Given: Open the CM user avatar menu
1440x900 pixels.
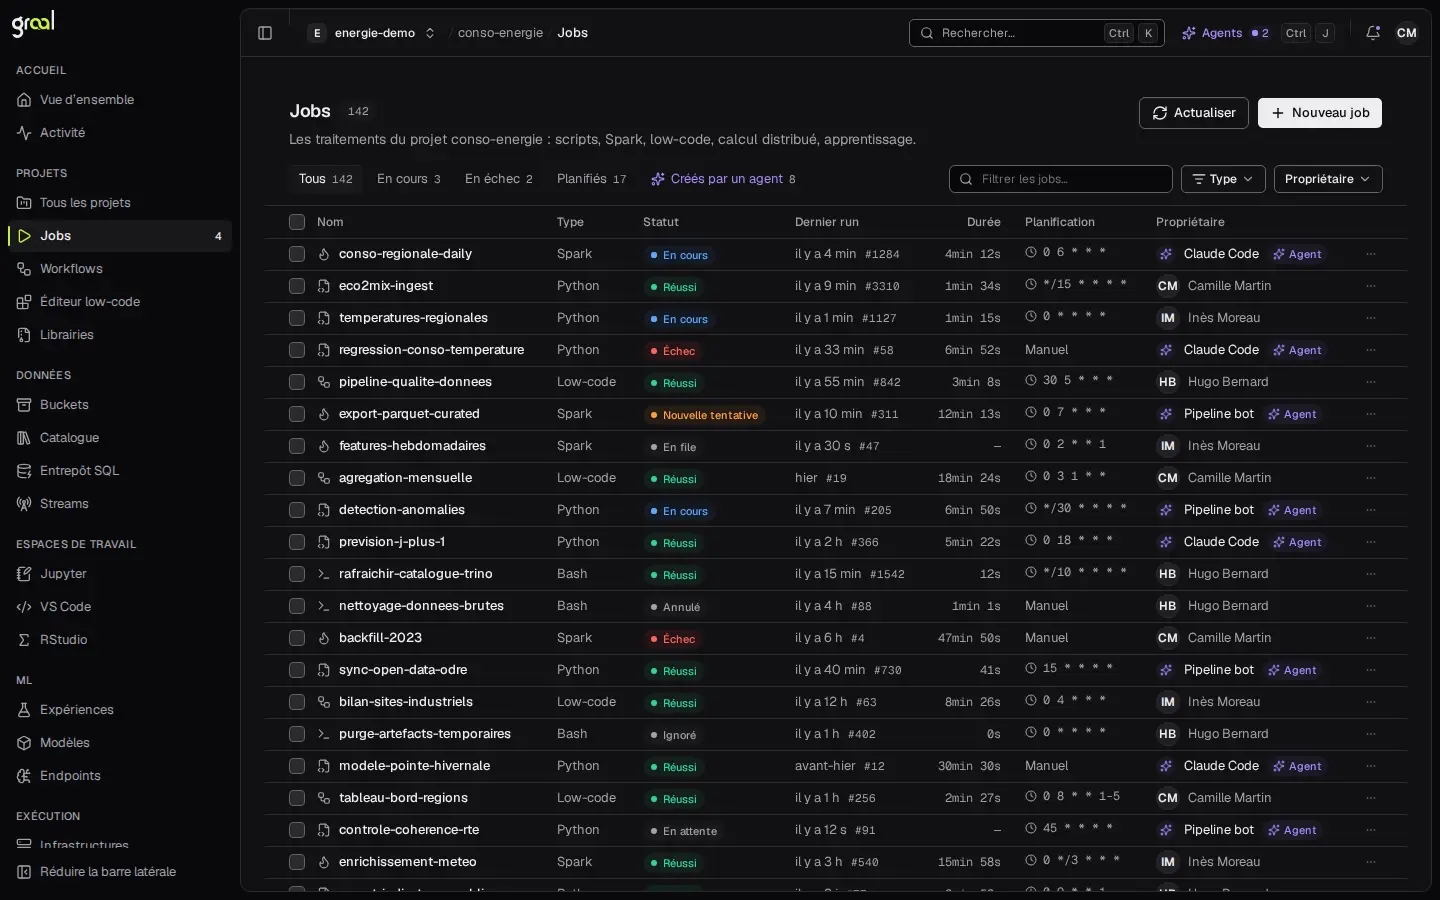Looking at the screenshot, I should (x=1407, y=33).
